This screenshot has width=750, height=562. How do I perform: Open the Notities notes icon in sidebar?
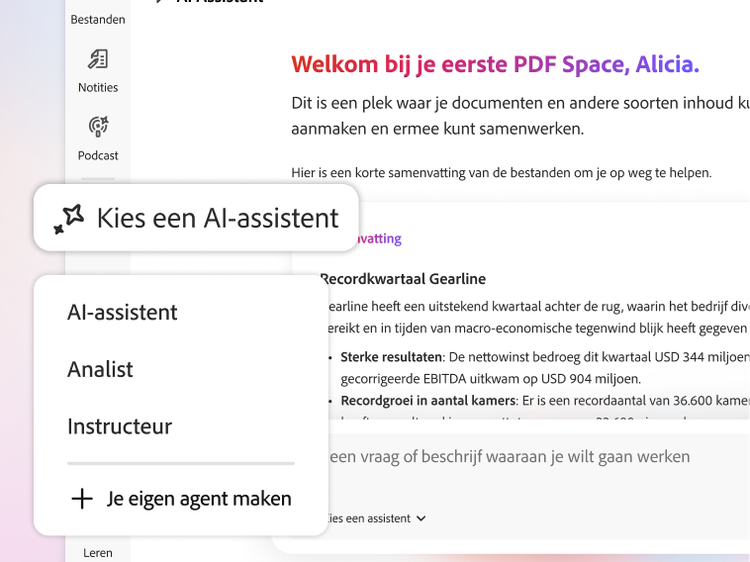coord(98,59)
